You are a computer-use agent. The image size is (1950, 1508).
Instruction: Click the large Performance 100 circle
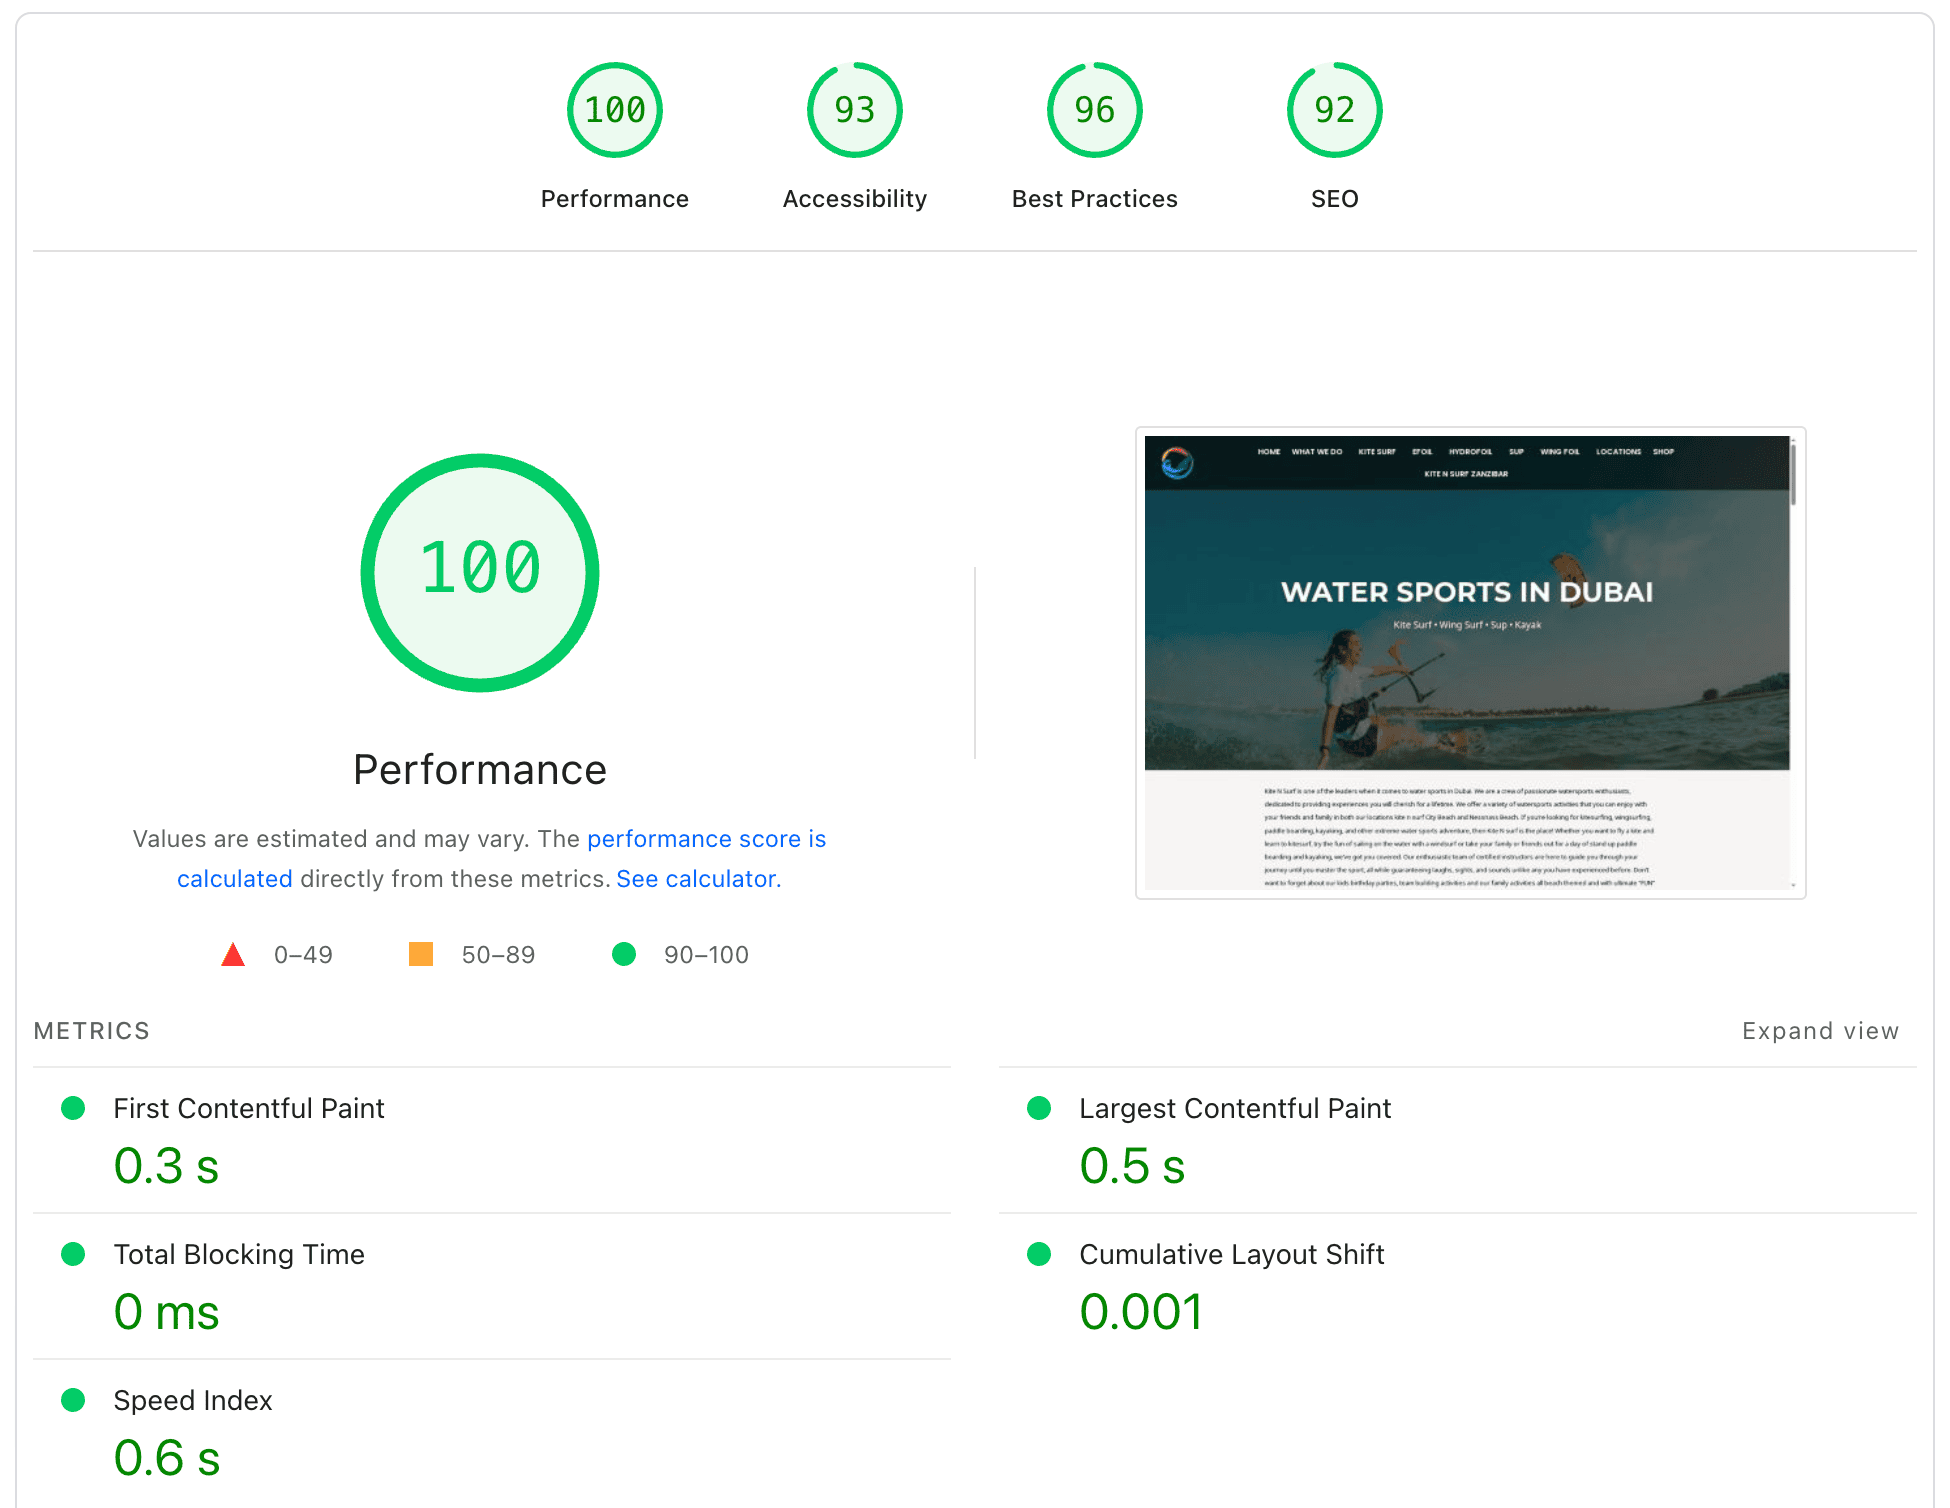(480, 572)
